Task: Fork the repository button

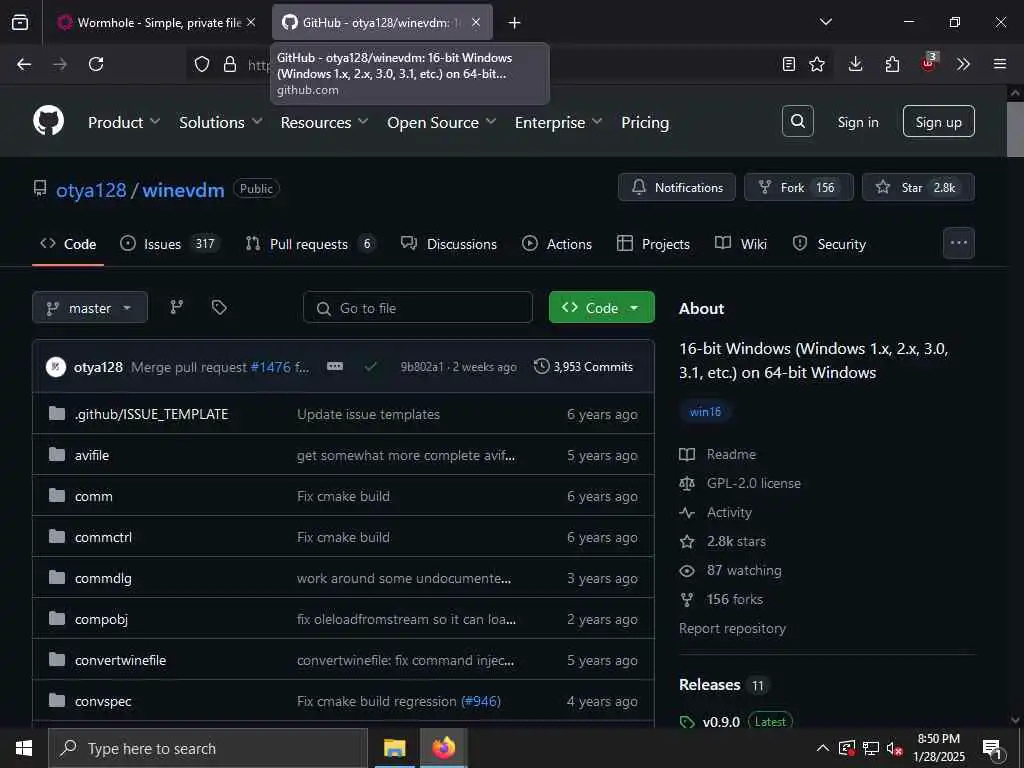Action: pos(798,187)
